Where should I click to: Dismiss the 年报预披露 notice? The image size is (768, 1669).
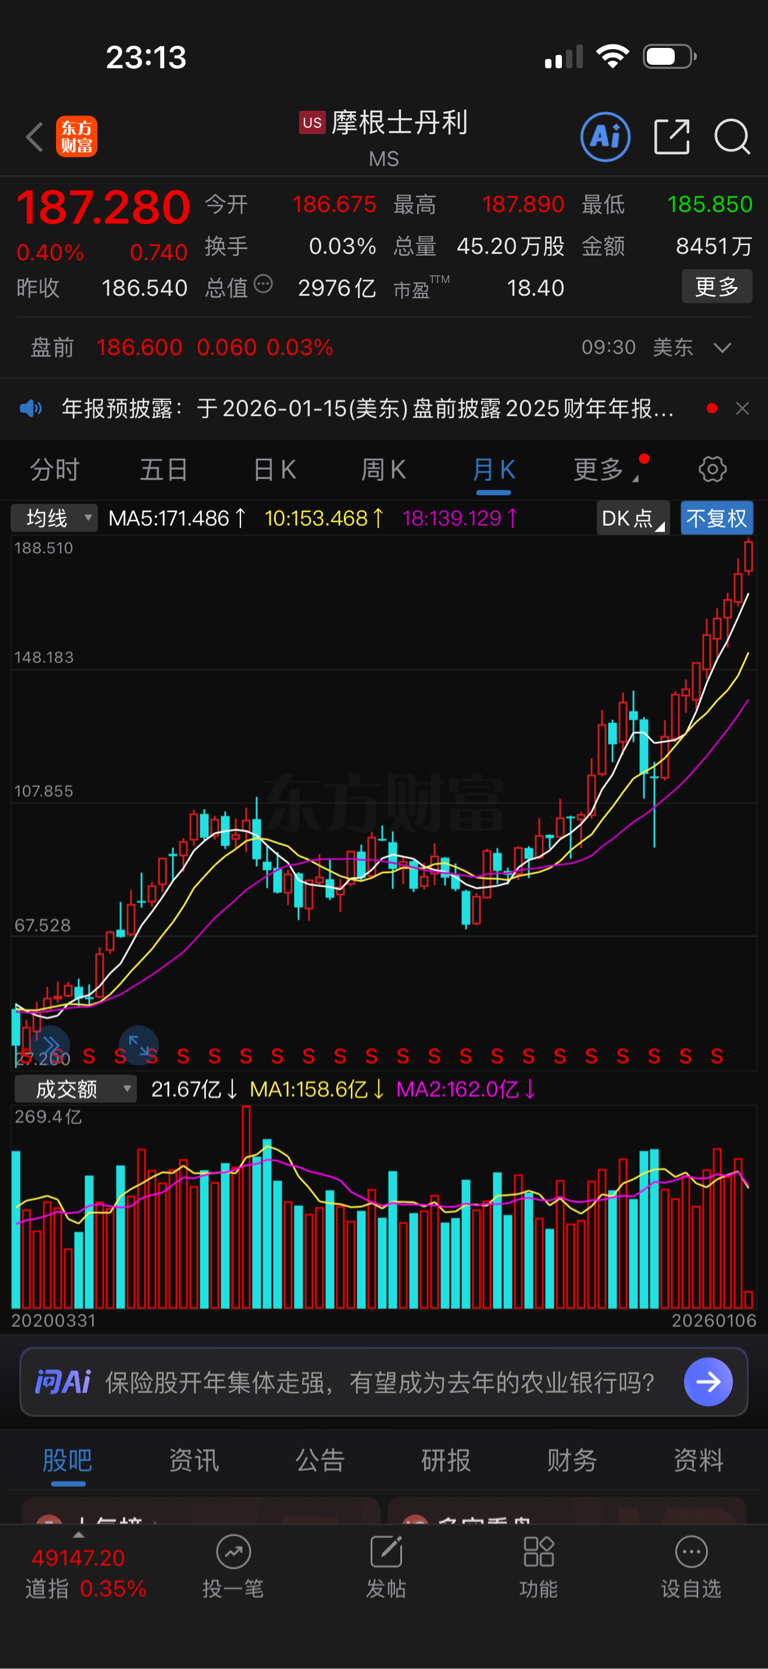point(742,408)
